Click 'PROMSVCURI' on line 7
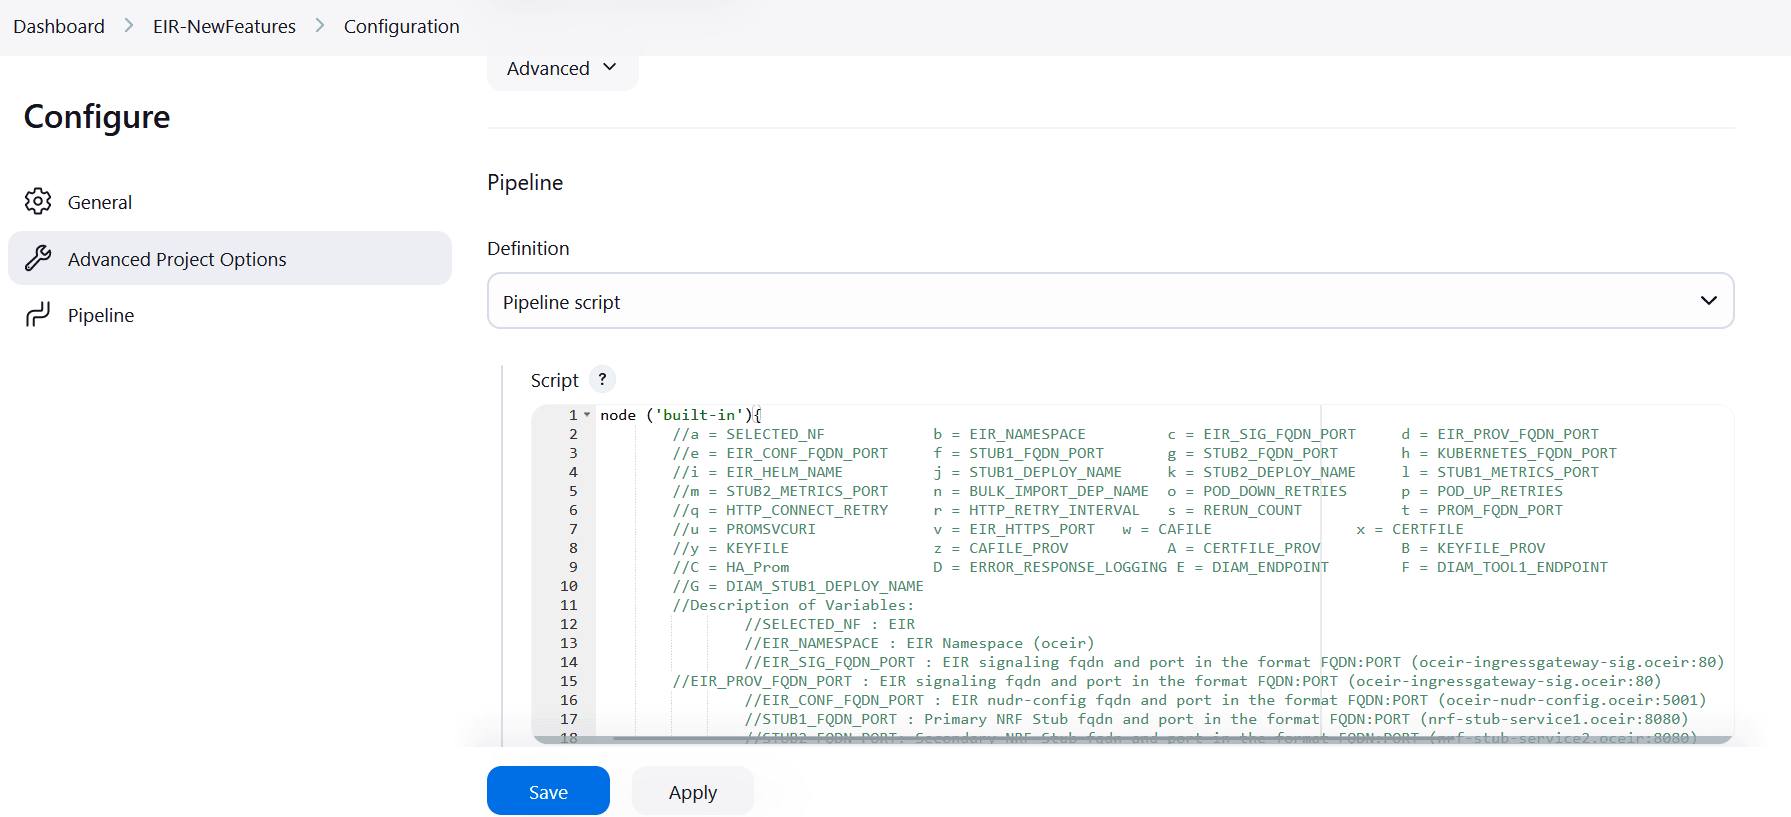Screen dimensions: 1791x817 pos(771,529)
